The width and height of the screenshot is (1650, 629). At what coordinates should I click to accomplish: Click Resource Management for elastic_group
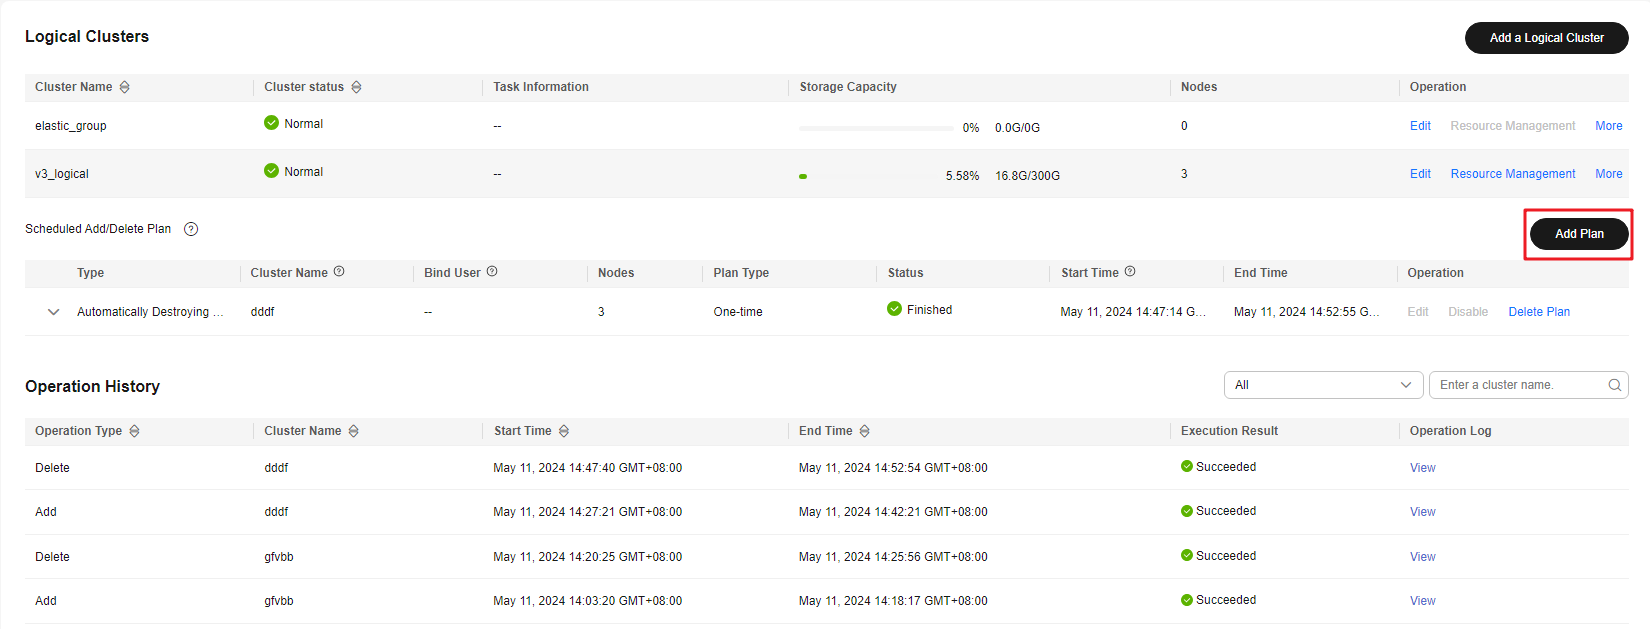[1513, 126]
